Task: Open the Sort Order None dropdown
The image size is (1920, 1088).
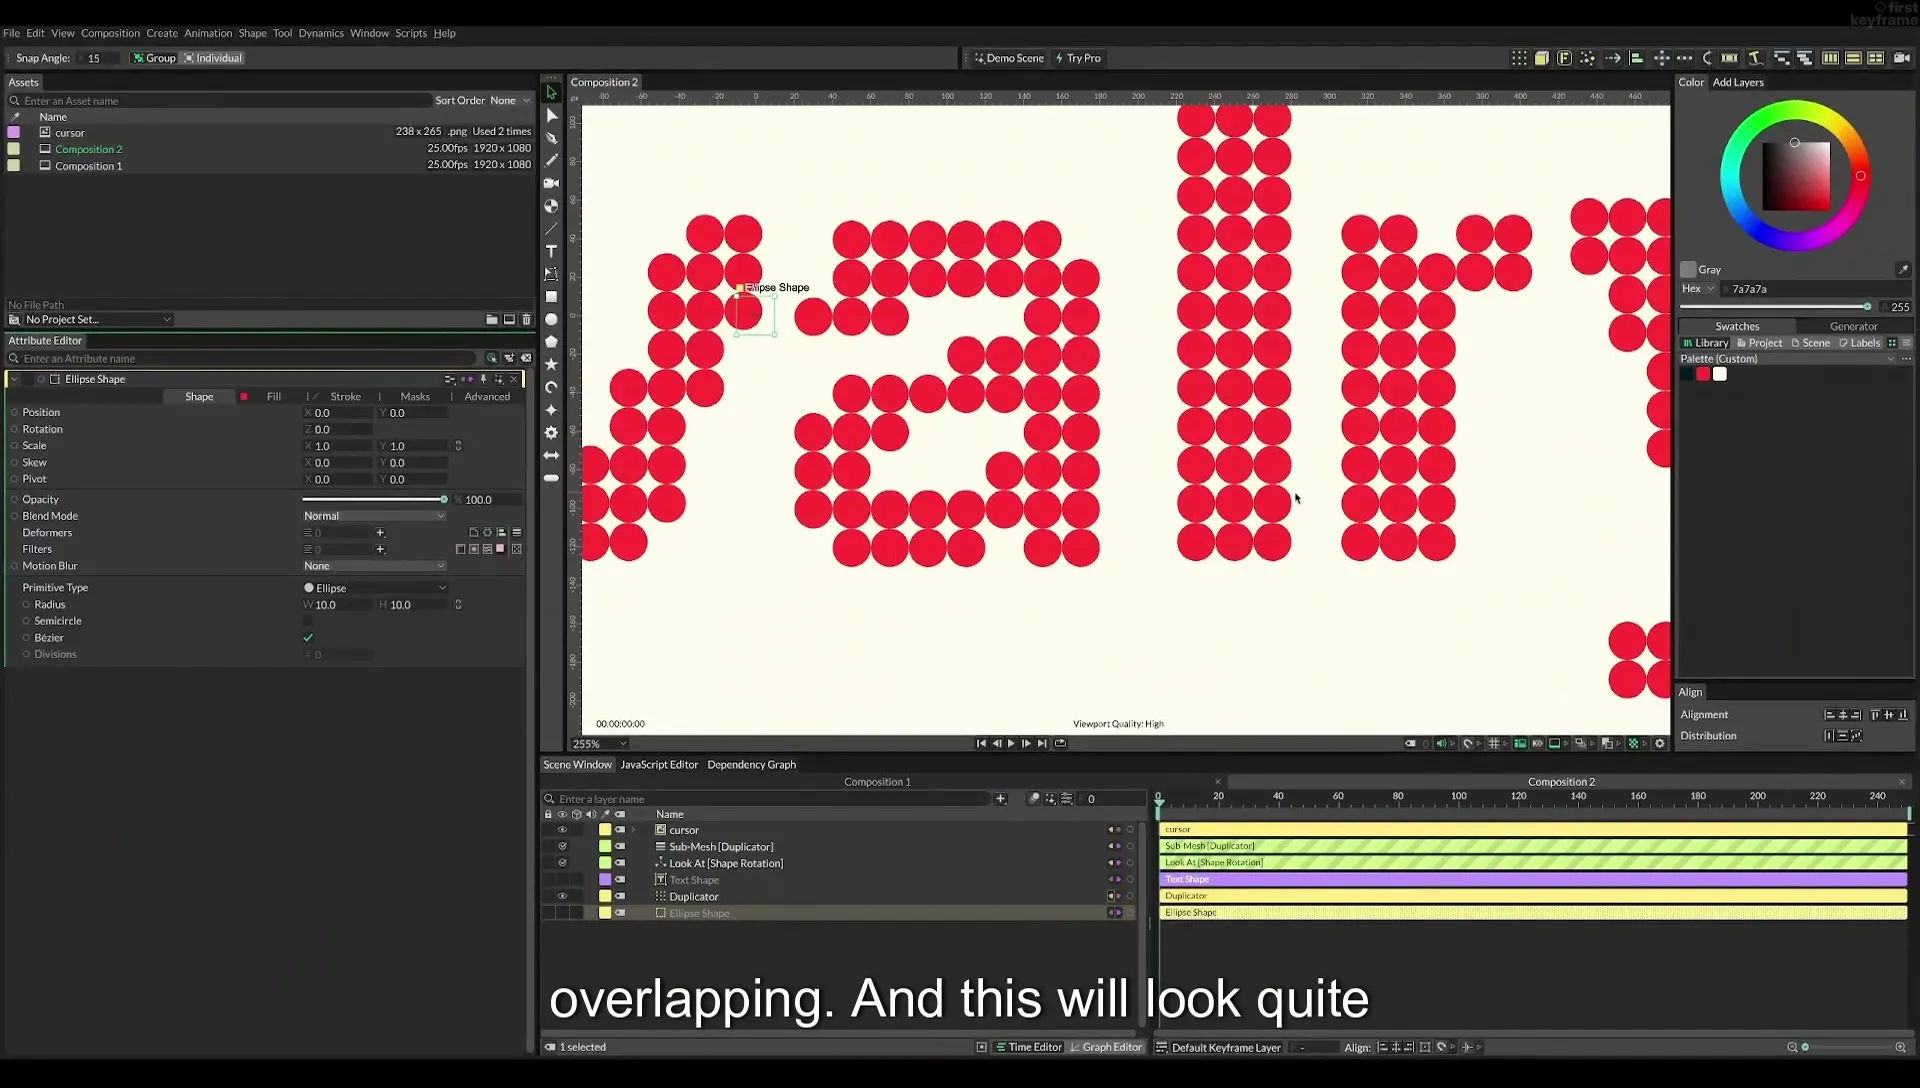Action: 510,101
